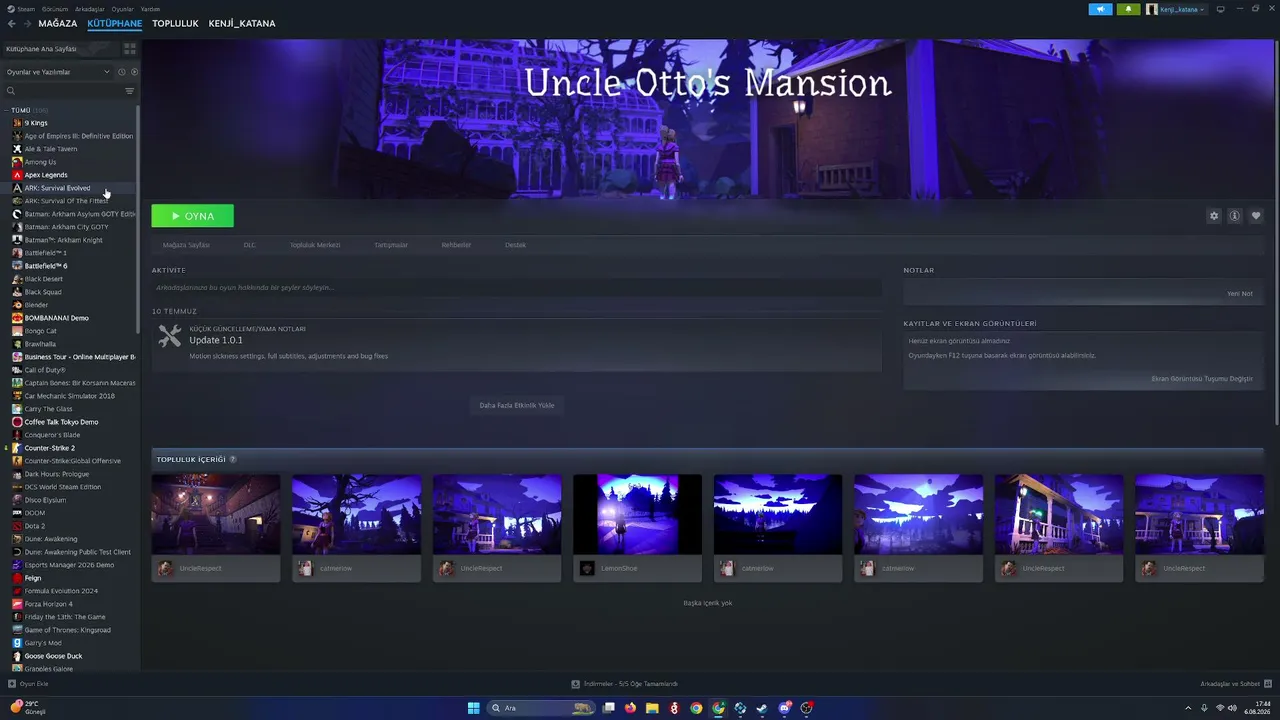Open the green notifications bell
The image size is (1280, 720).
click(x=1129, y=9)
